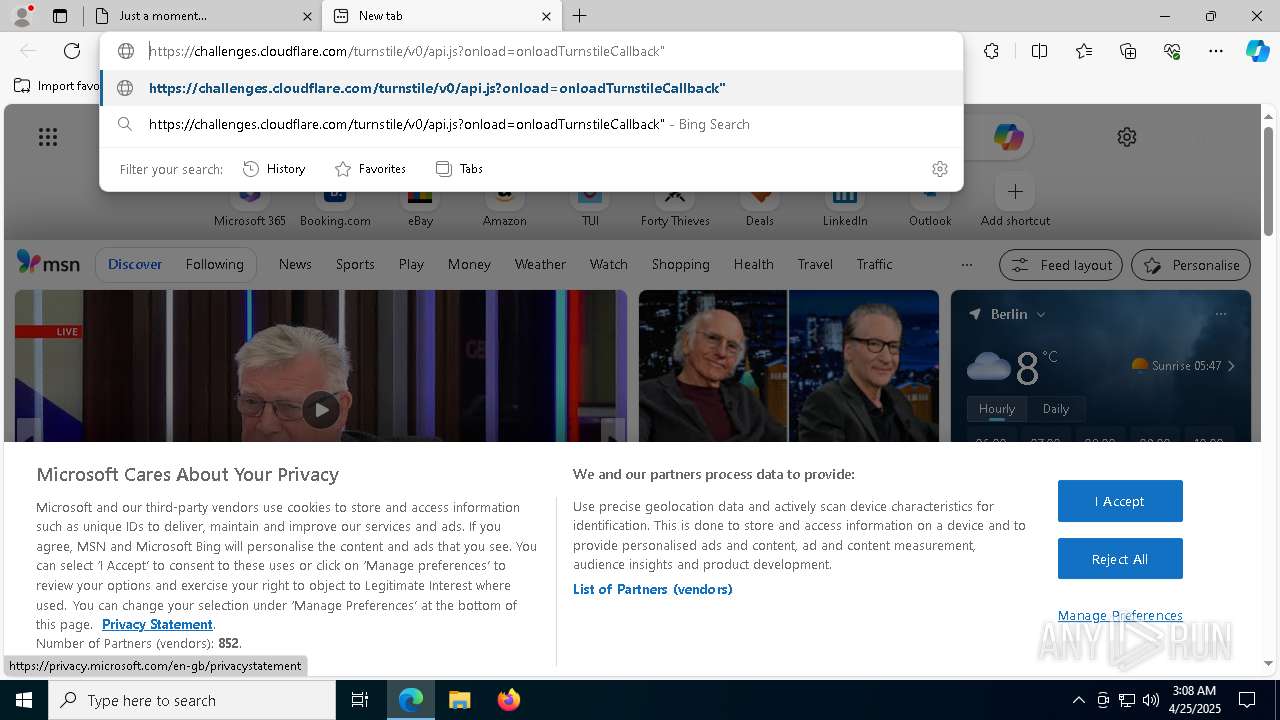Open the apps grid launcher on new tab page
The image size is (1280, 720).
pos(48,137)
